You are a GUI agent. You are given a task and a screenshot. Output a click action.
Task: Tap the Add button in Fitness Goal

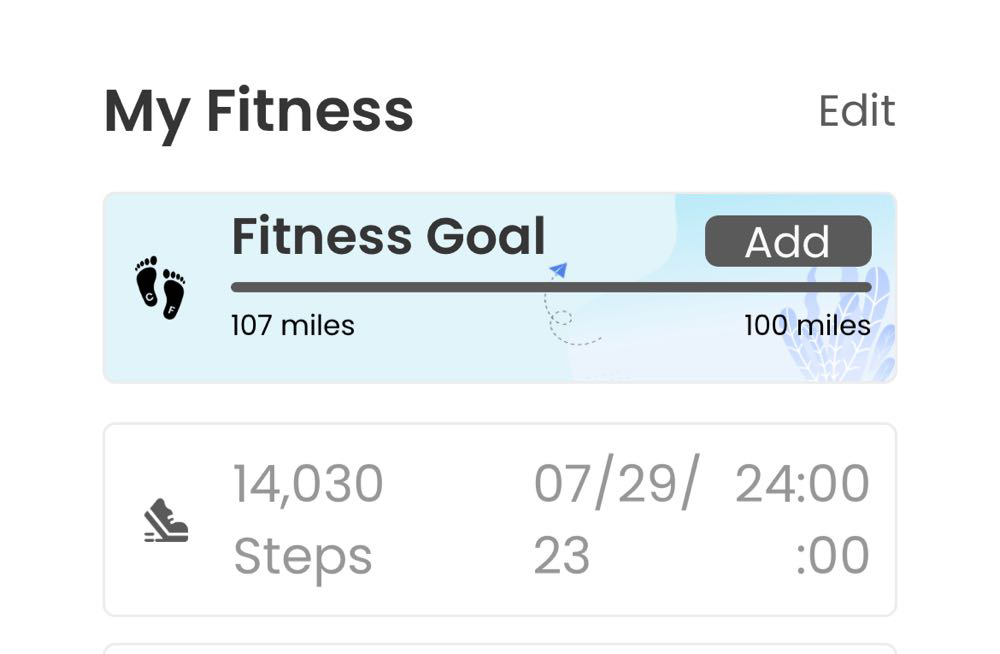coord(788,241)
